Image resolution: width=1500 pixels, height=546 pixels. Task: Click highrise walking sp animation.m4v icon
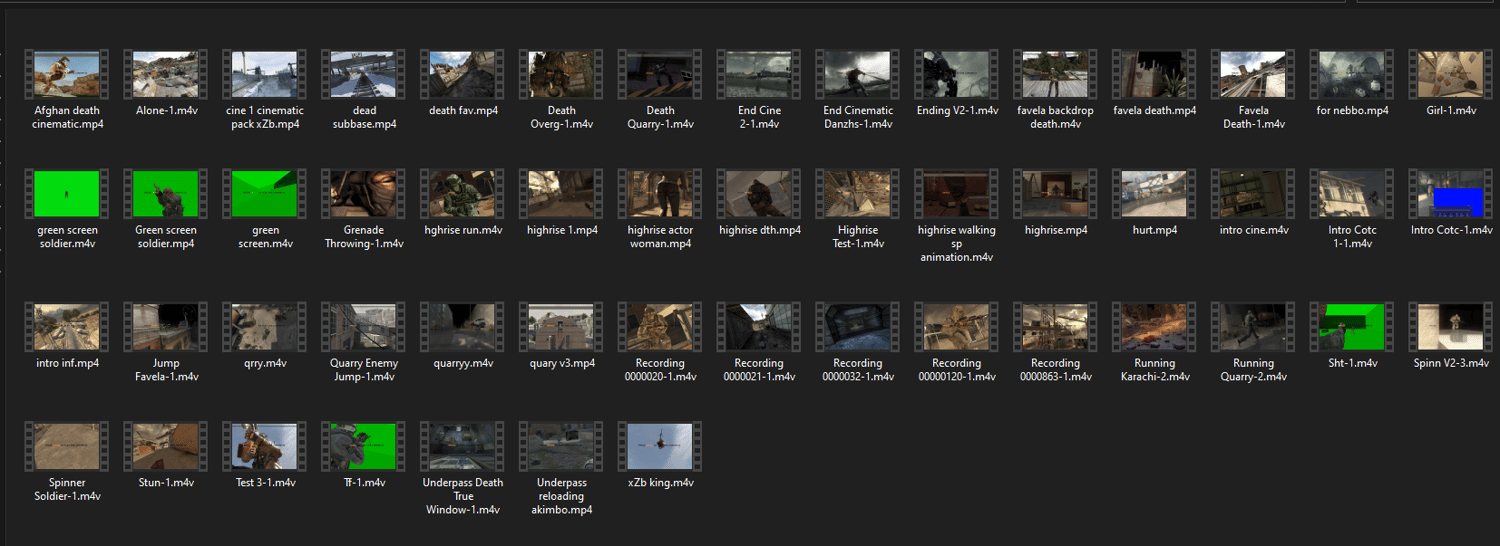point(958,194)
